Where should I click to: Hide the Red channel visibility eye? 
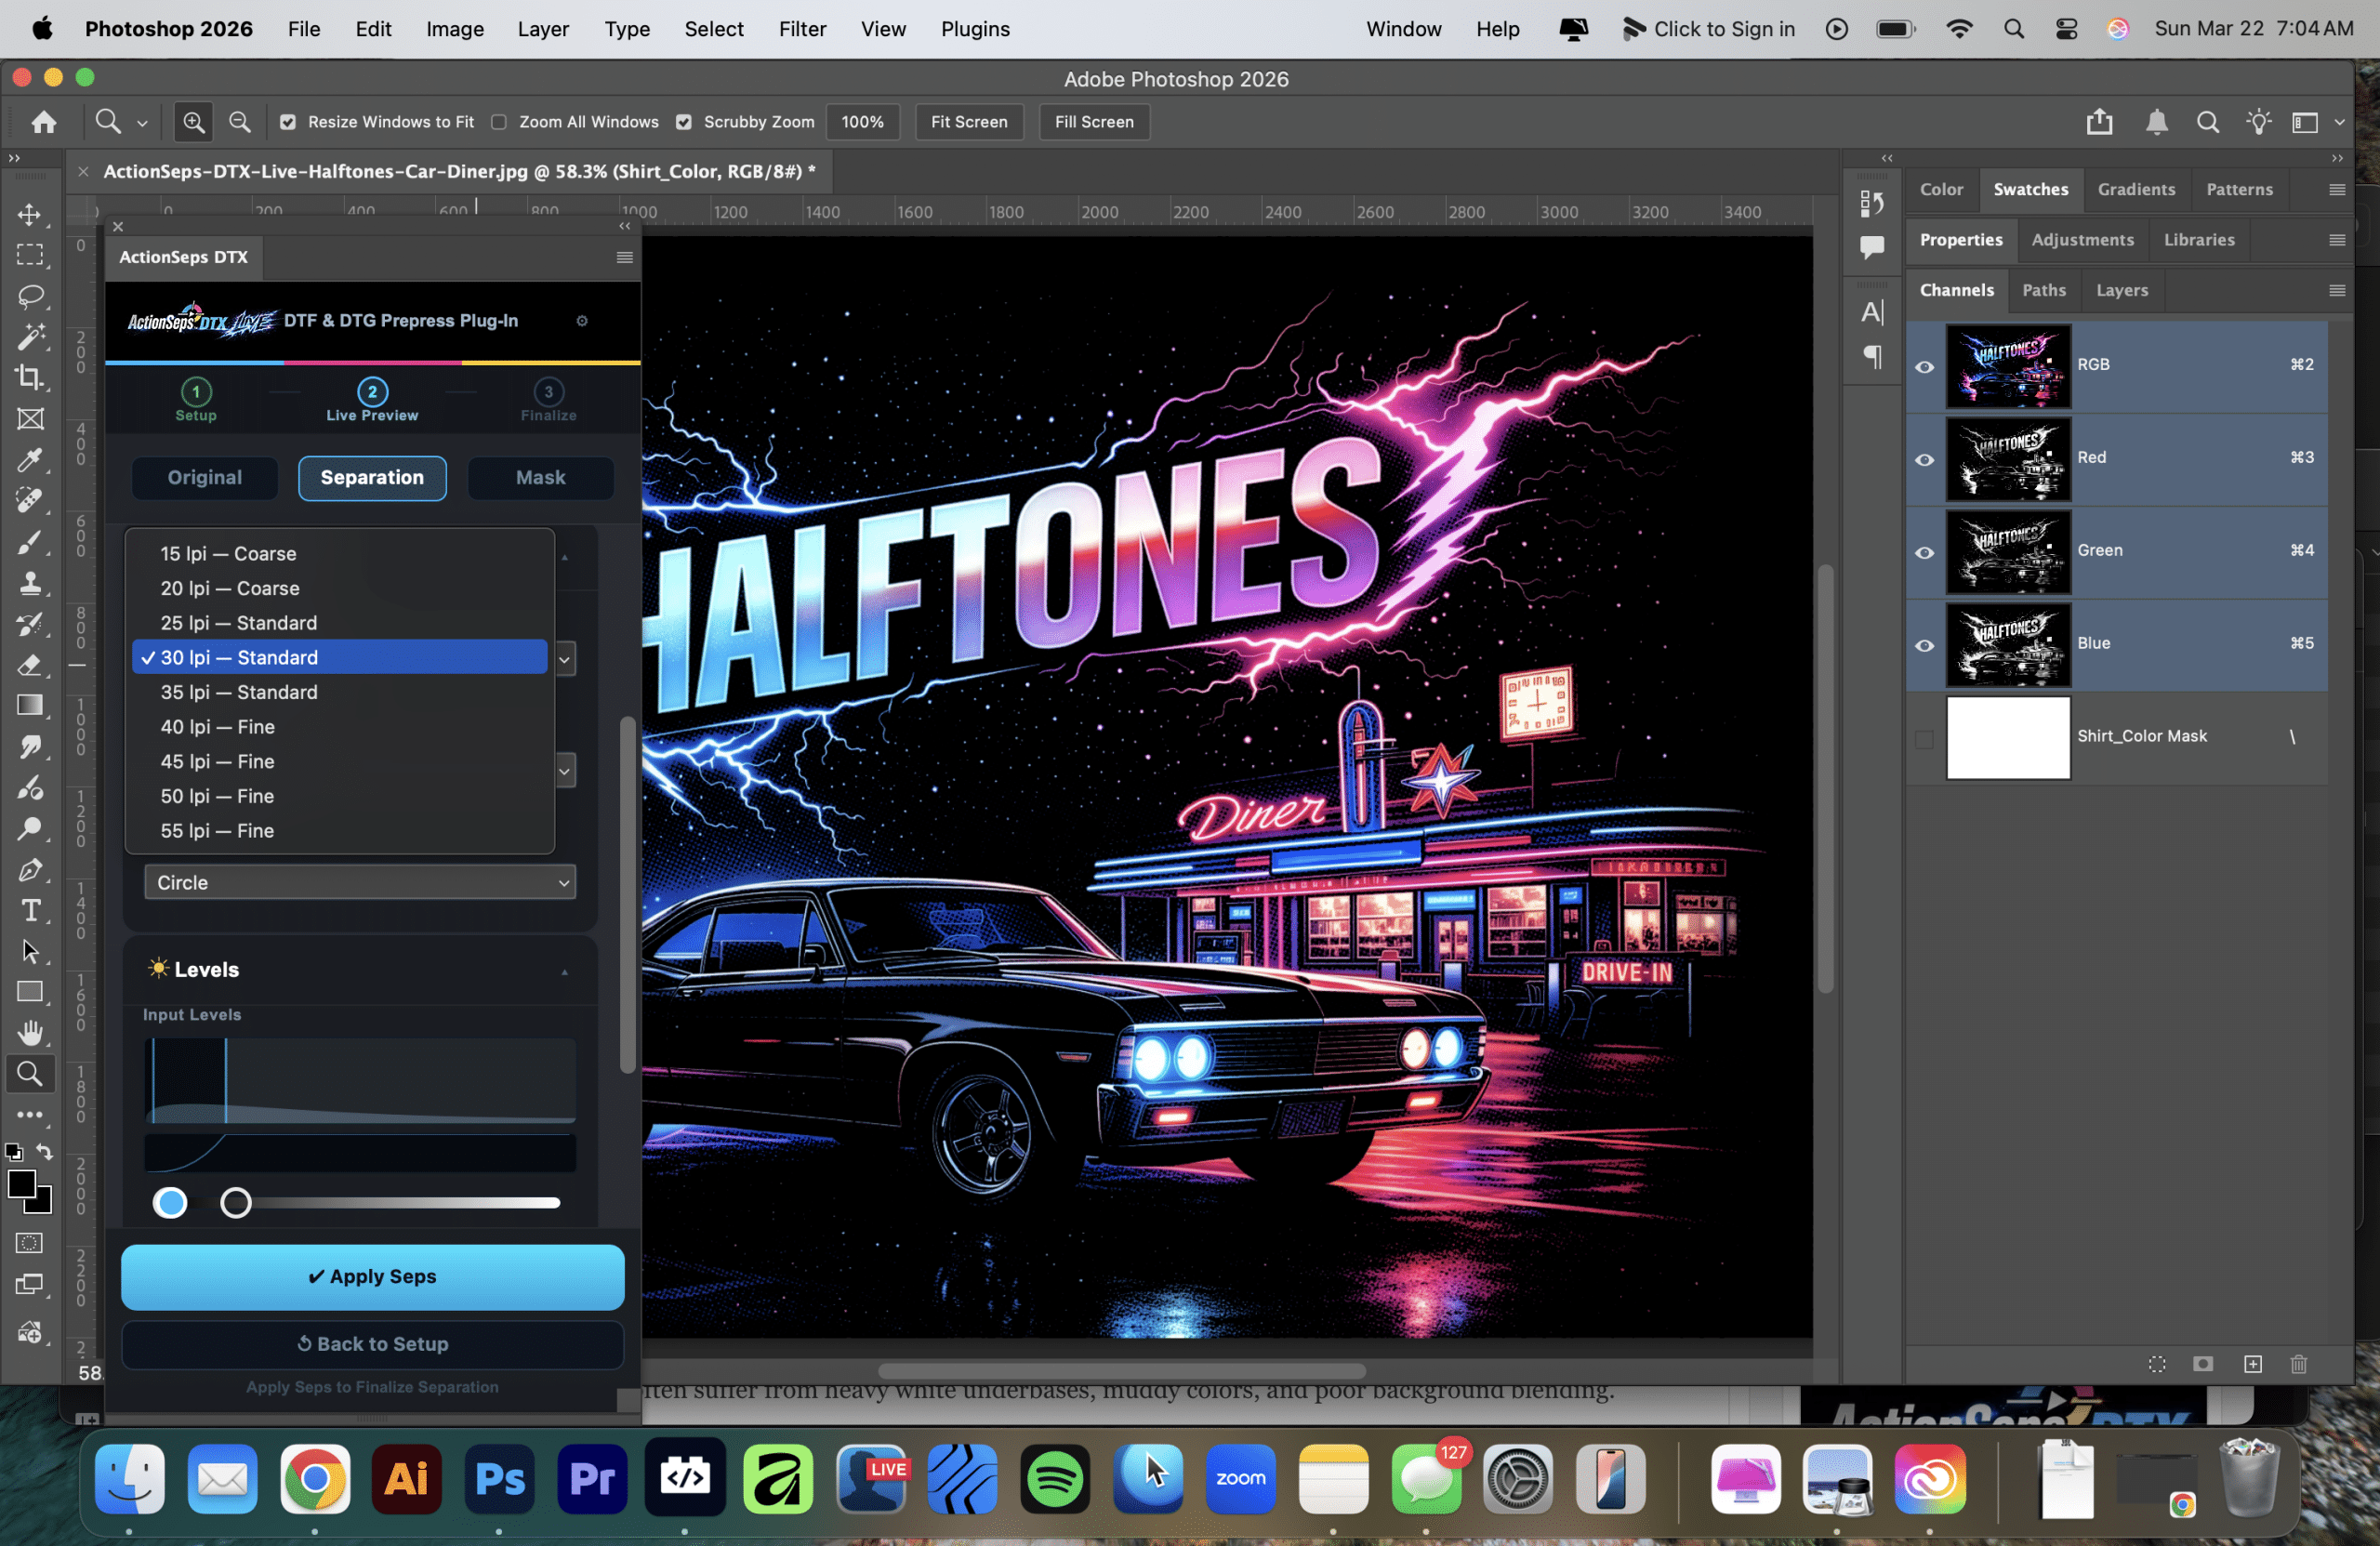1924,459
